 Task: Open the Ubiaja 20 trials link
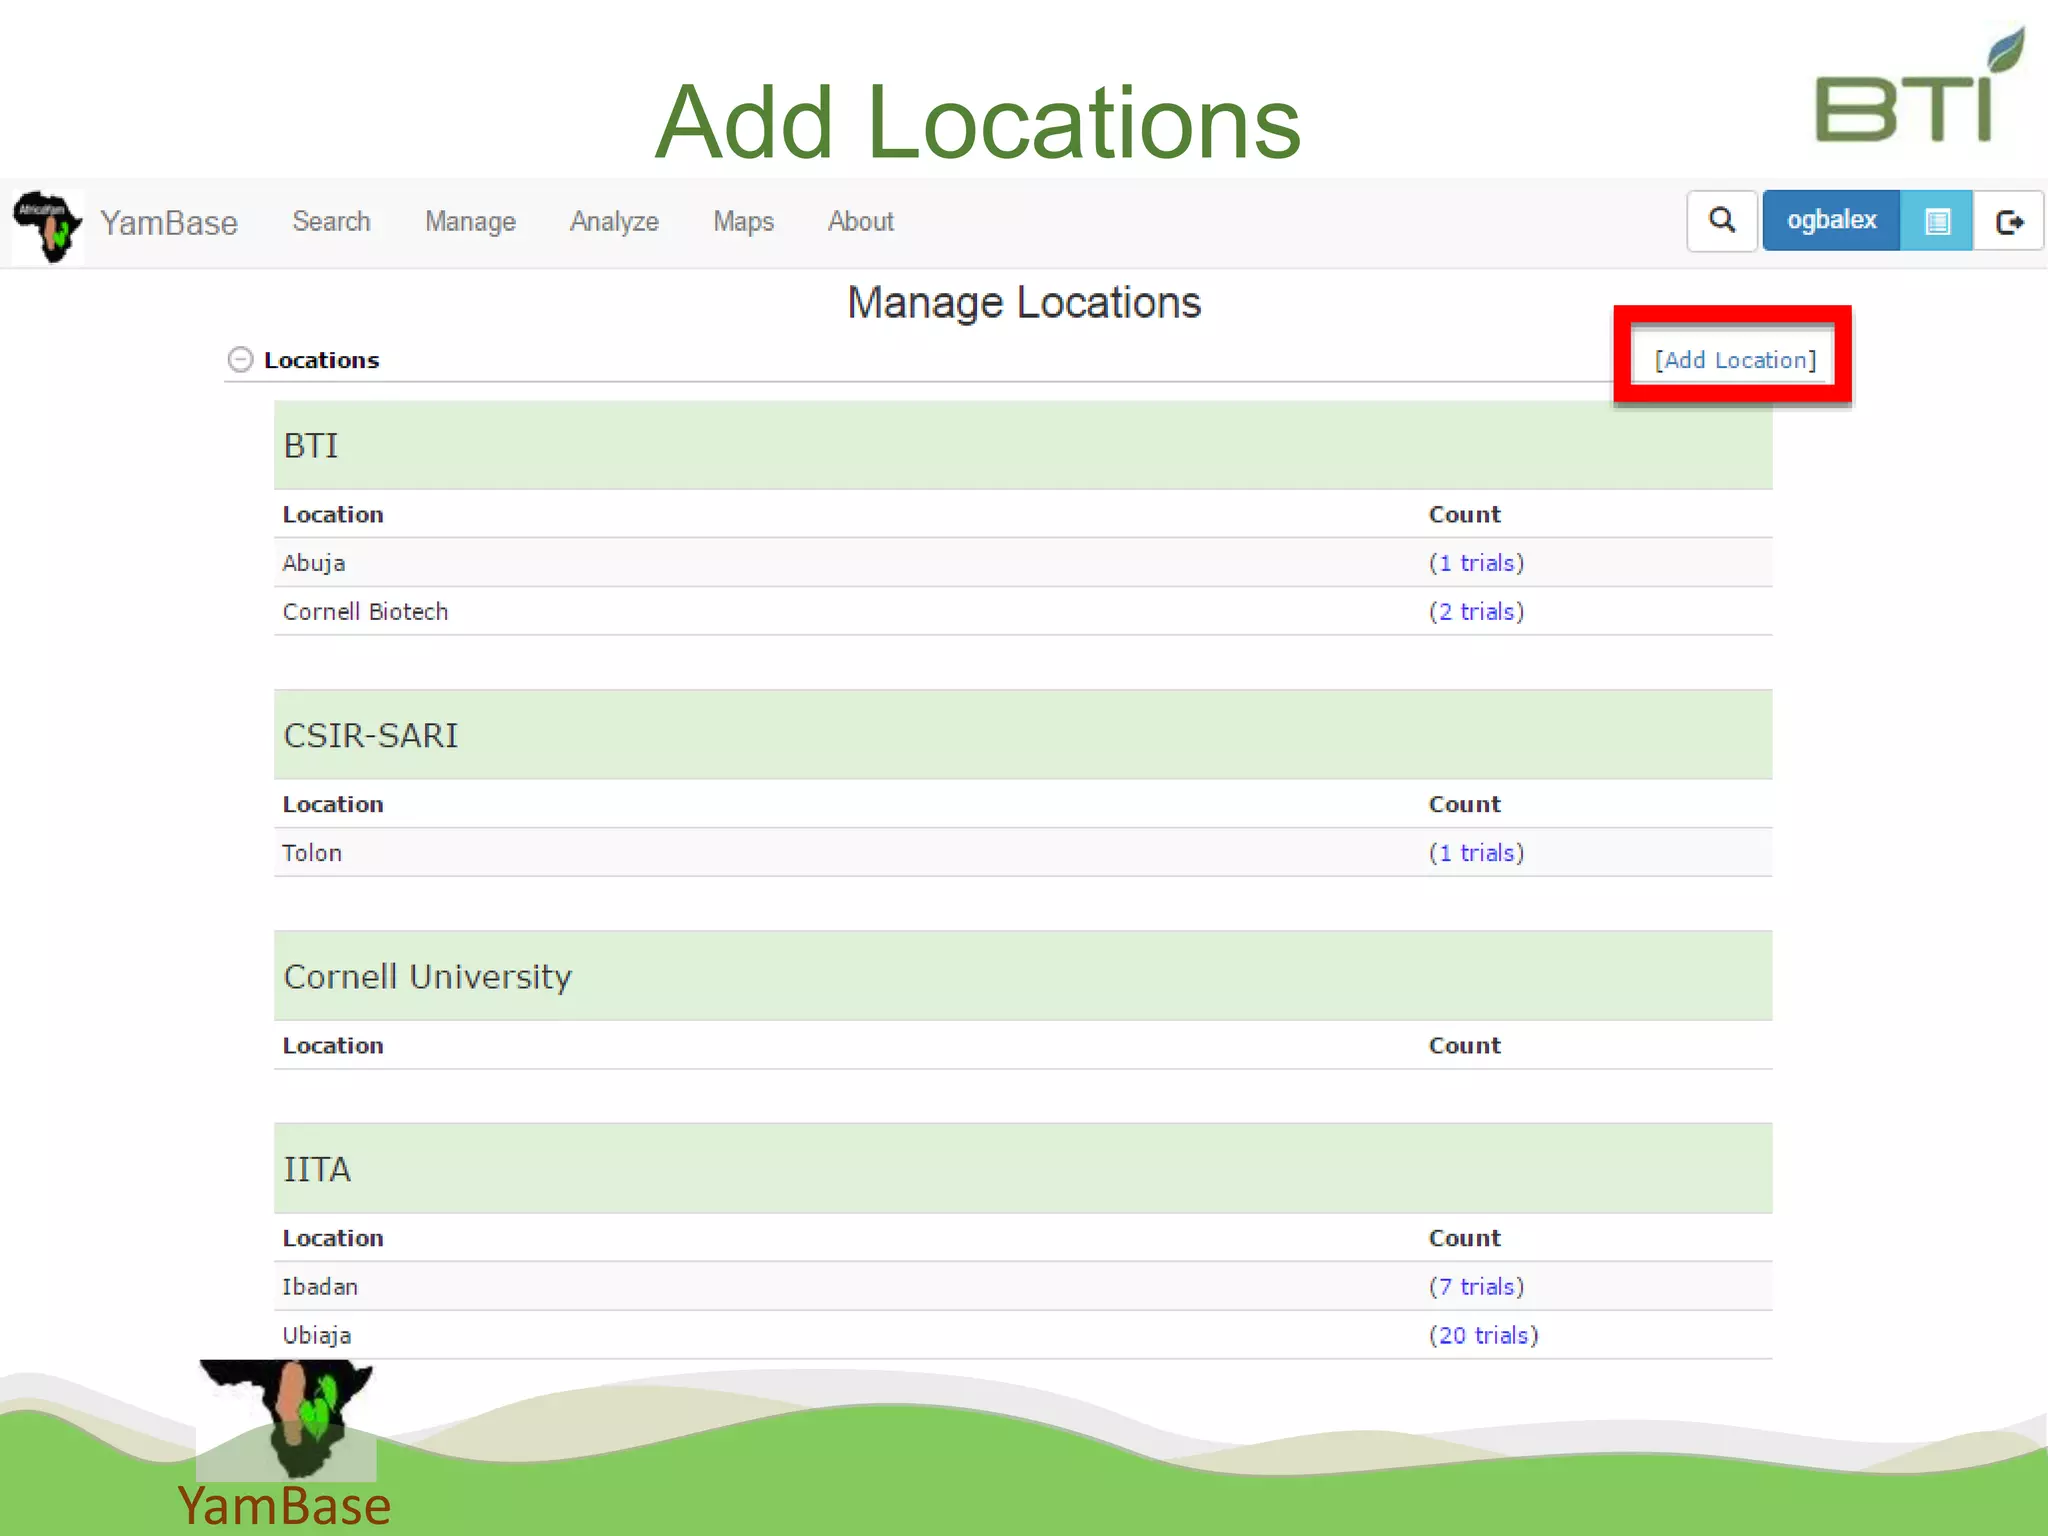pos(1483,1336)
